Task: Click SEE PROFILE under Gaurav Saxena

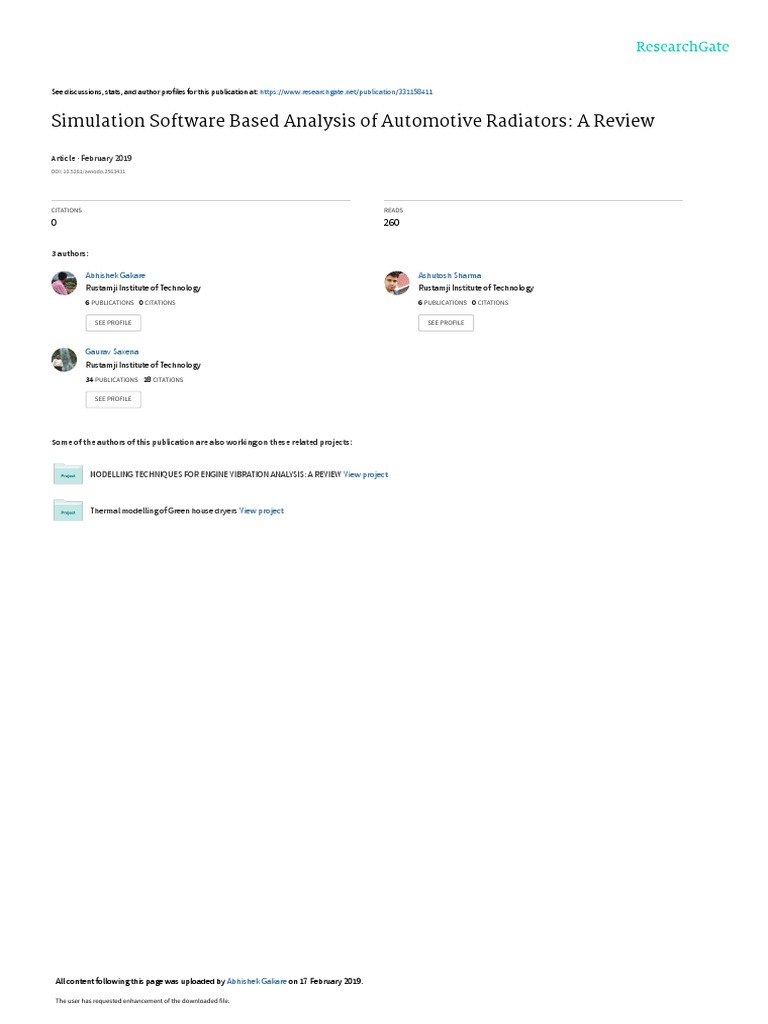Action: tap(113, 399)
